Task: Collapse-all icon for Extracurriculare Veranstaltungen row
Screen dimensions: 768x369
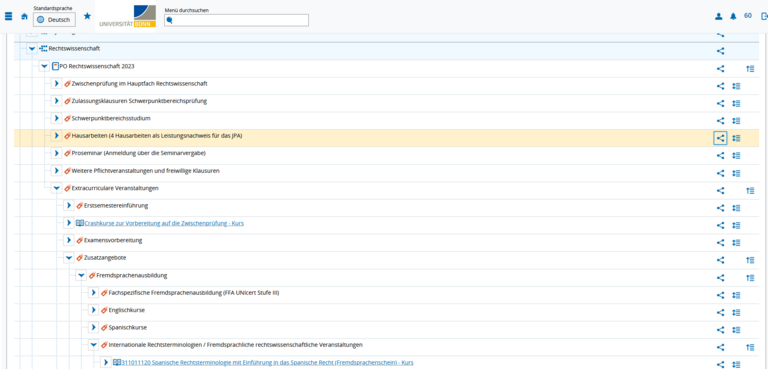Action: click(x=750, y=191)
